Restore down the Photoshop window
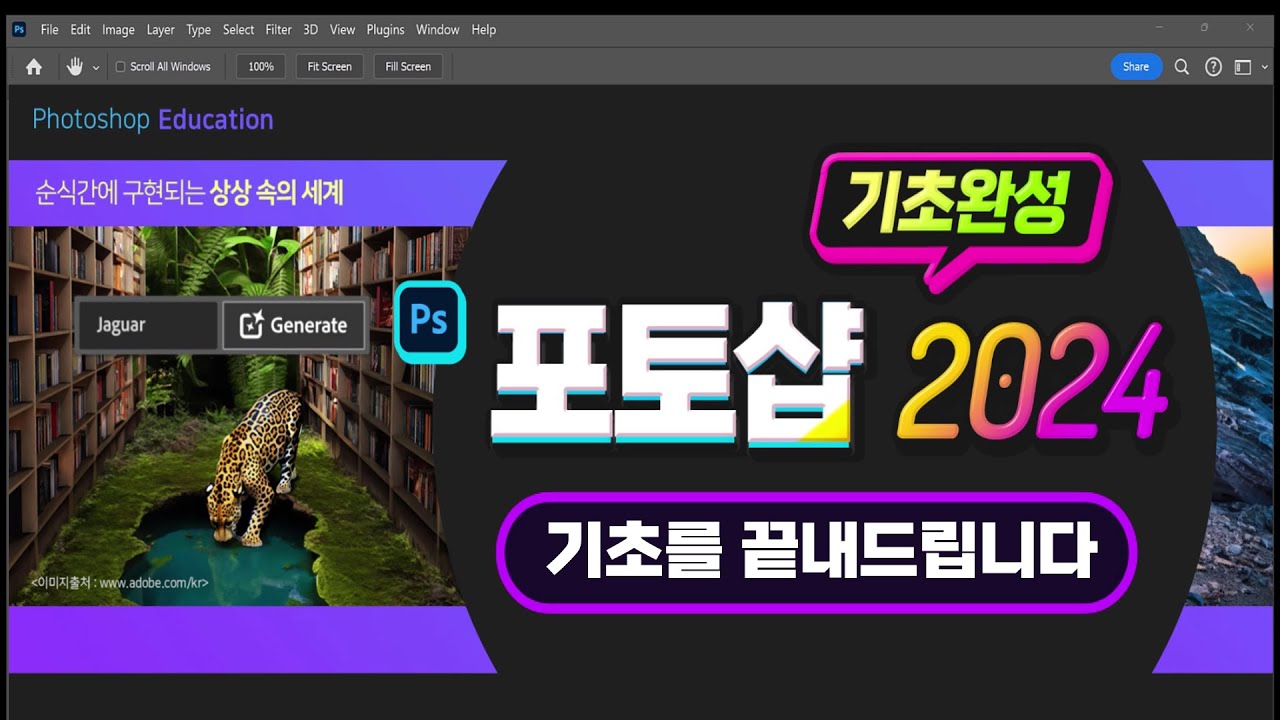 (1204, 28)
